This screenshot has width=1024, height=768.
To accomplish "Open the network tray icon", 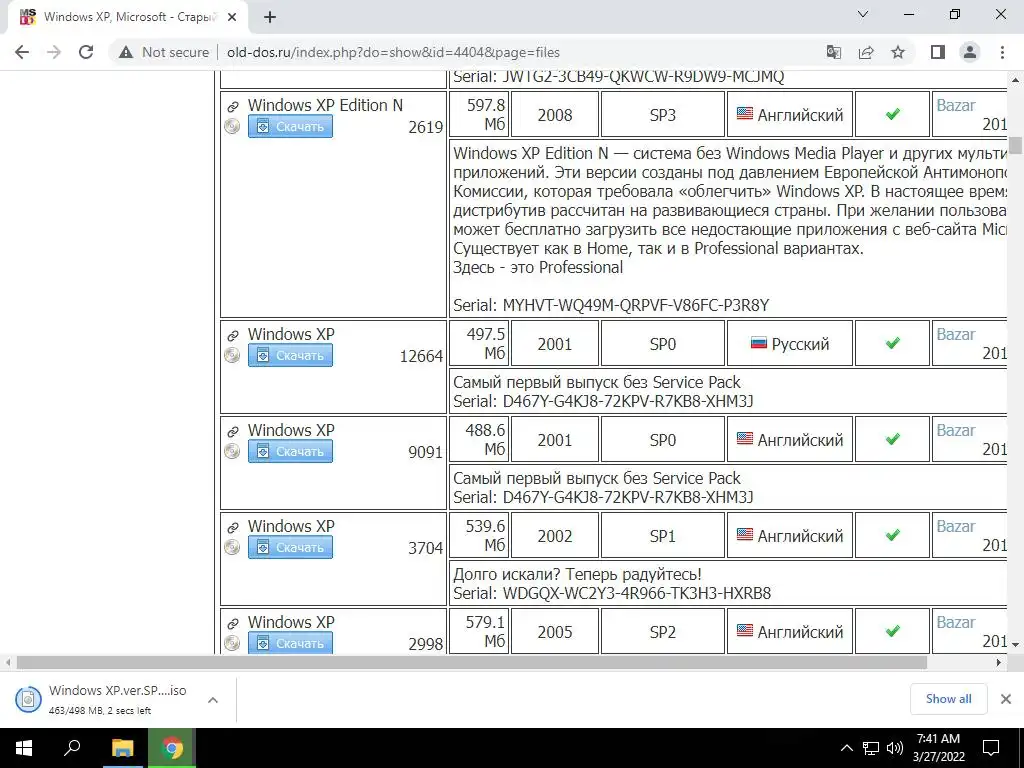I will click(871, 748).
